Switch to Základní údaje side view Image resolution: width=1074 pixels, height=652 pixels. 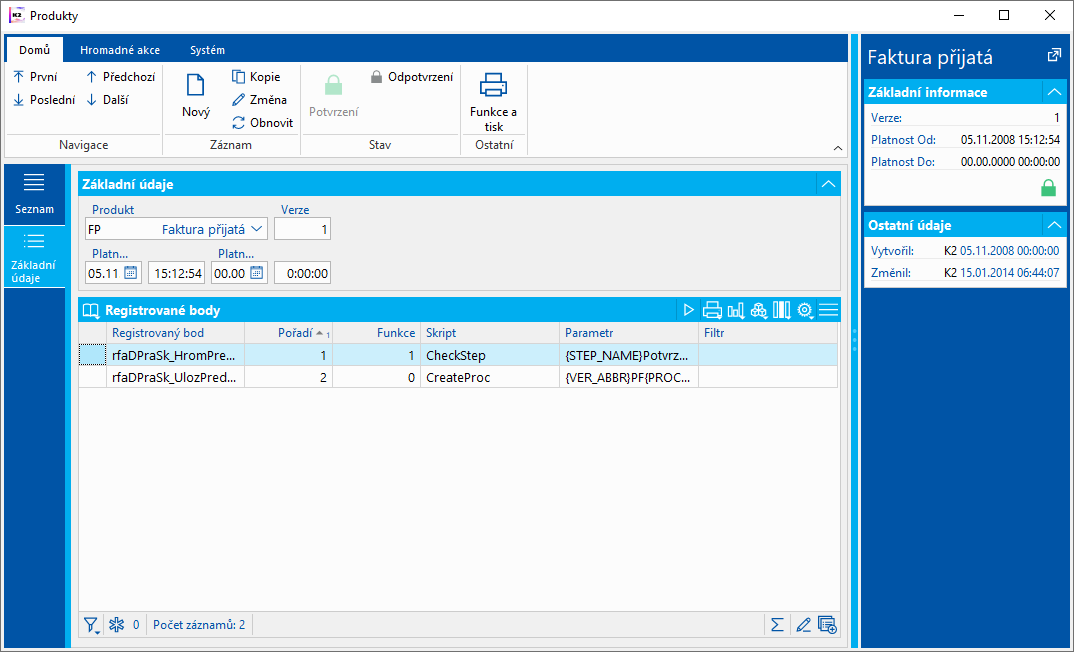[x=34, y=257]
